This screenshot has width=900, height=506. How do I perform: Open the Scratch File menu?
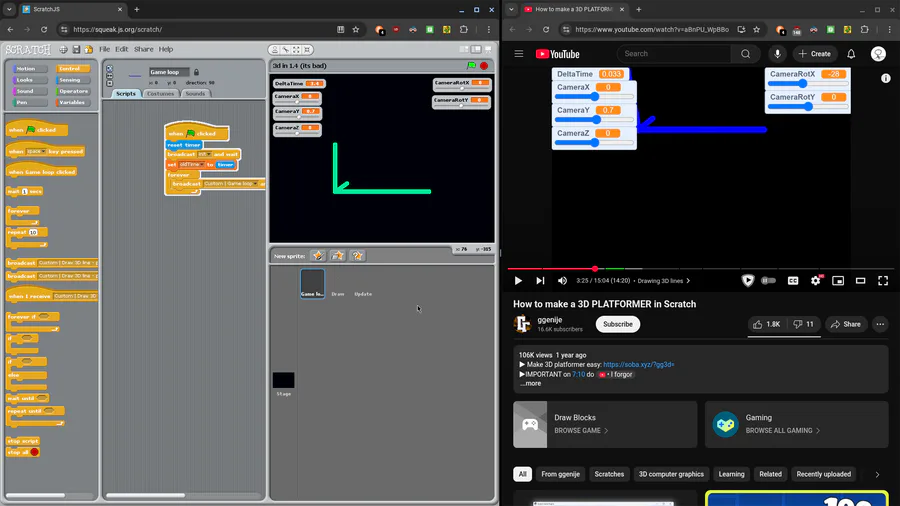(104, 49)
